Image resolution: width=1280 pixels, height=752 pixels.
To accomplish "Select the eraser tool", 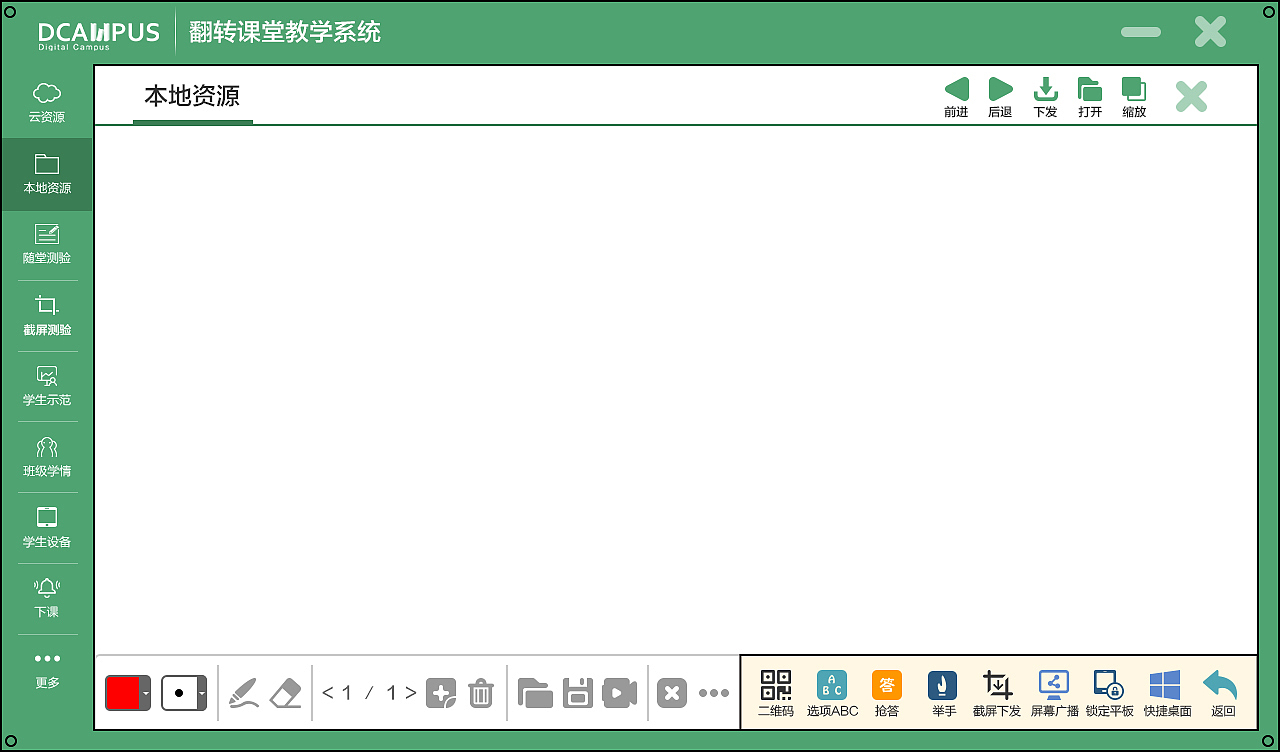I will pyautogui.click(x=285, y=692).
